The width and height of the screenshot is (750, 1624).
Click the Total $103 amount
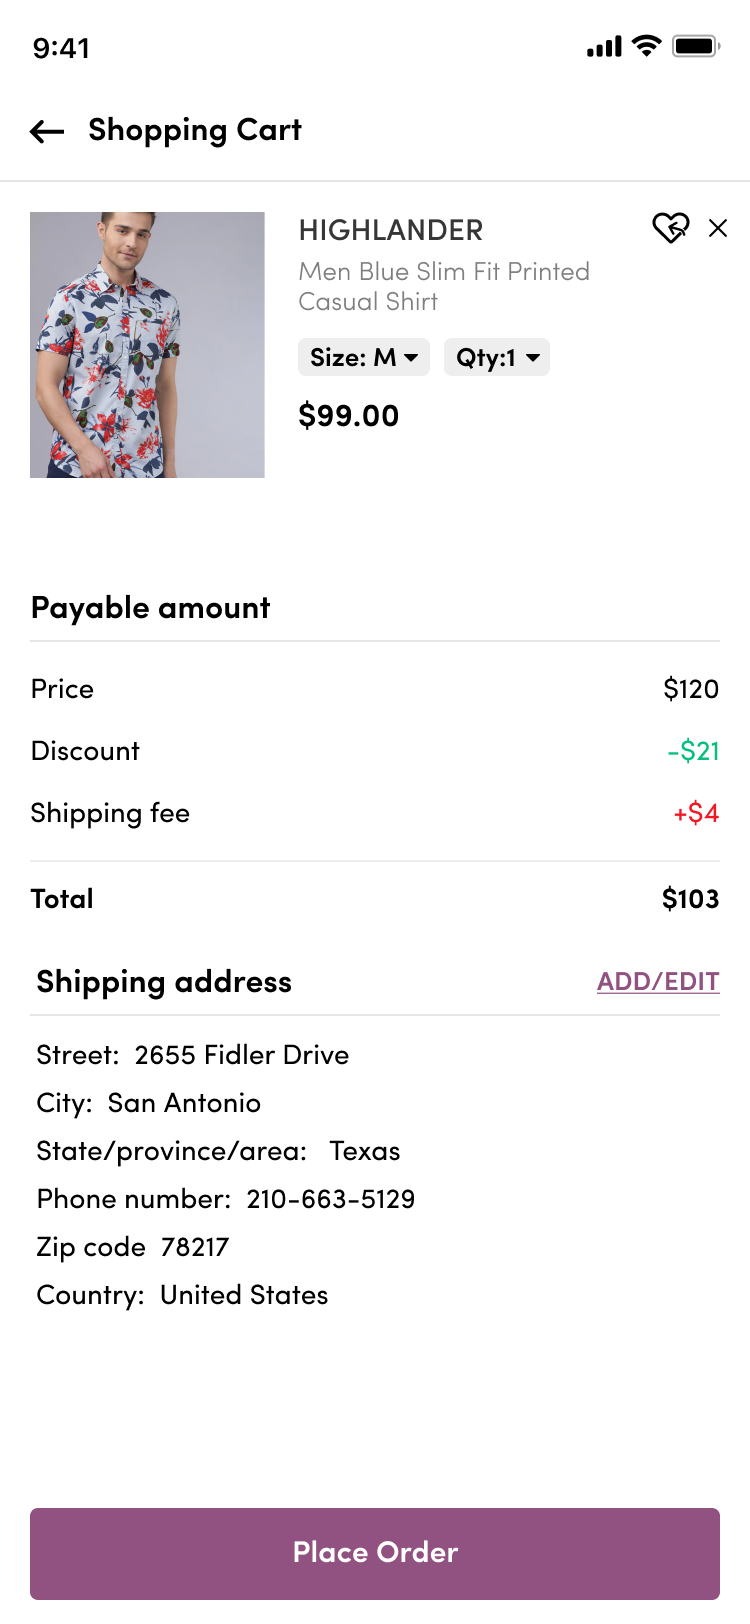click(690, 899)
